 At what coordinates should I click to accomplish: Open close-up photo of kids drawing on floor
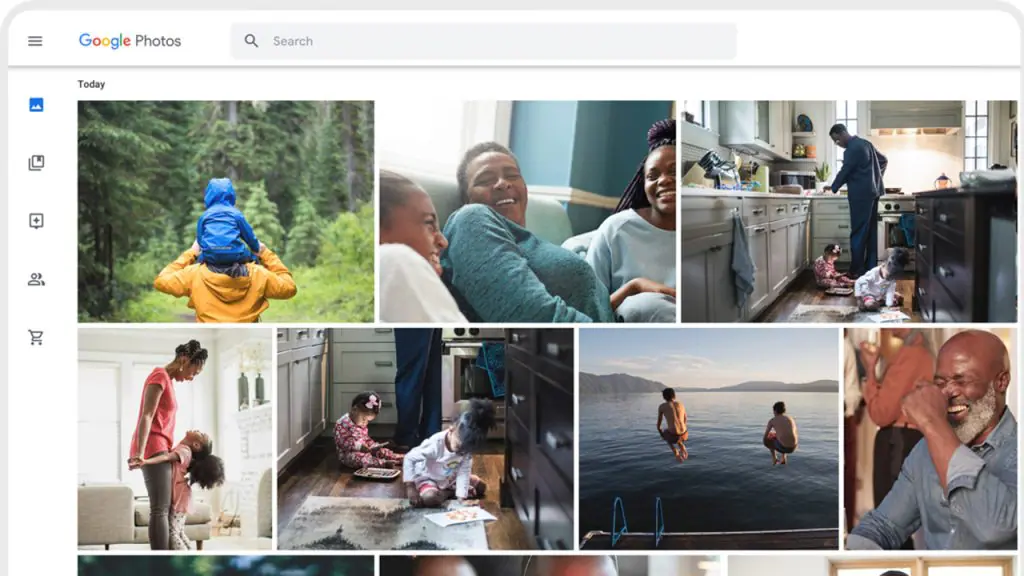pyautogui.click(x=425, y=438)
